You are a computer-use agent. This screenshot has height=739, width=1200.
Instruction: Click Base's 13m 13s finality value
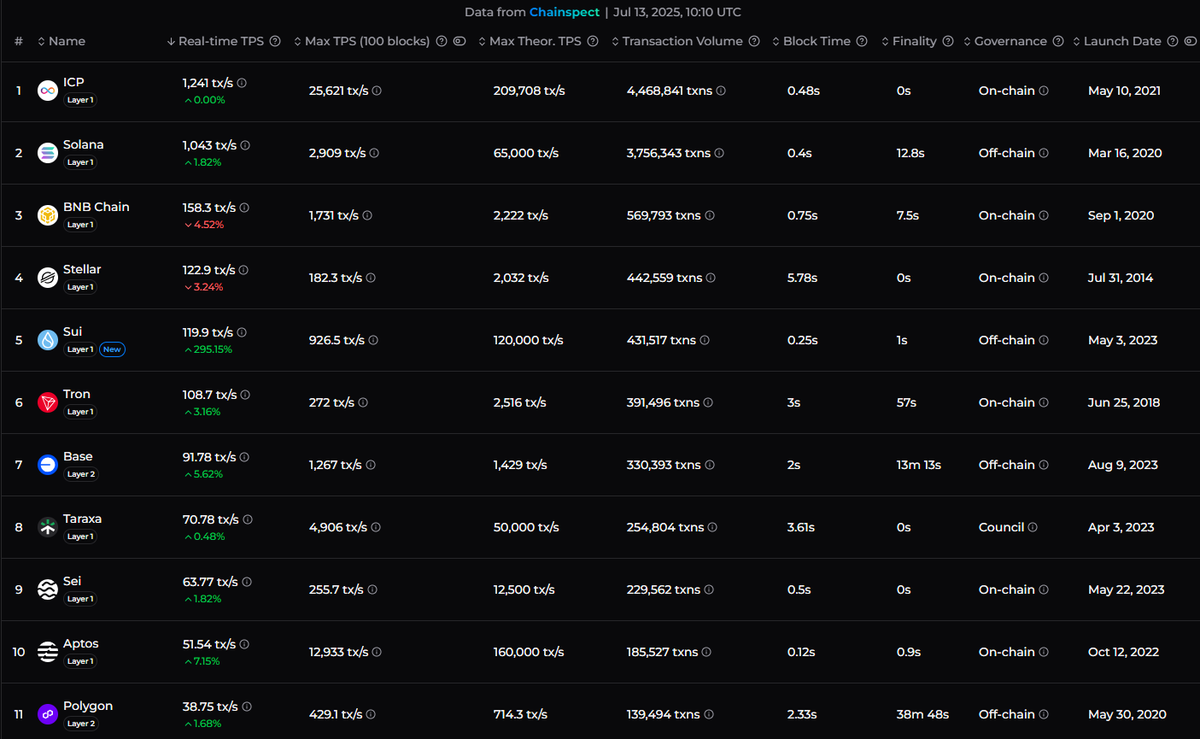click(919, 465)
